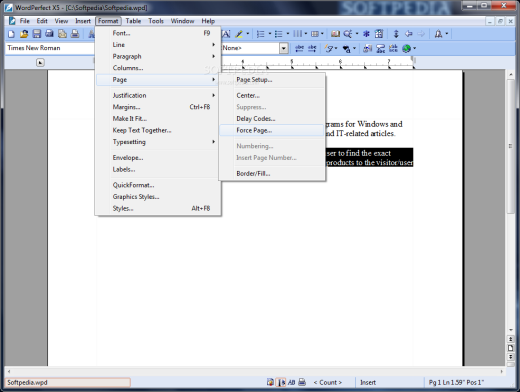Click the Save diskette icon

pyautogui.click(x=37, y=34)
